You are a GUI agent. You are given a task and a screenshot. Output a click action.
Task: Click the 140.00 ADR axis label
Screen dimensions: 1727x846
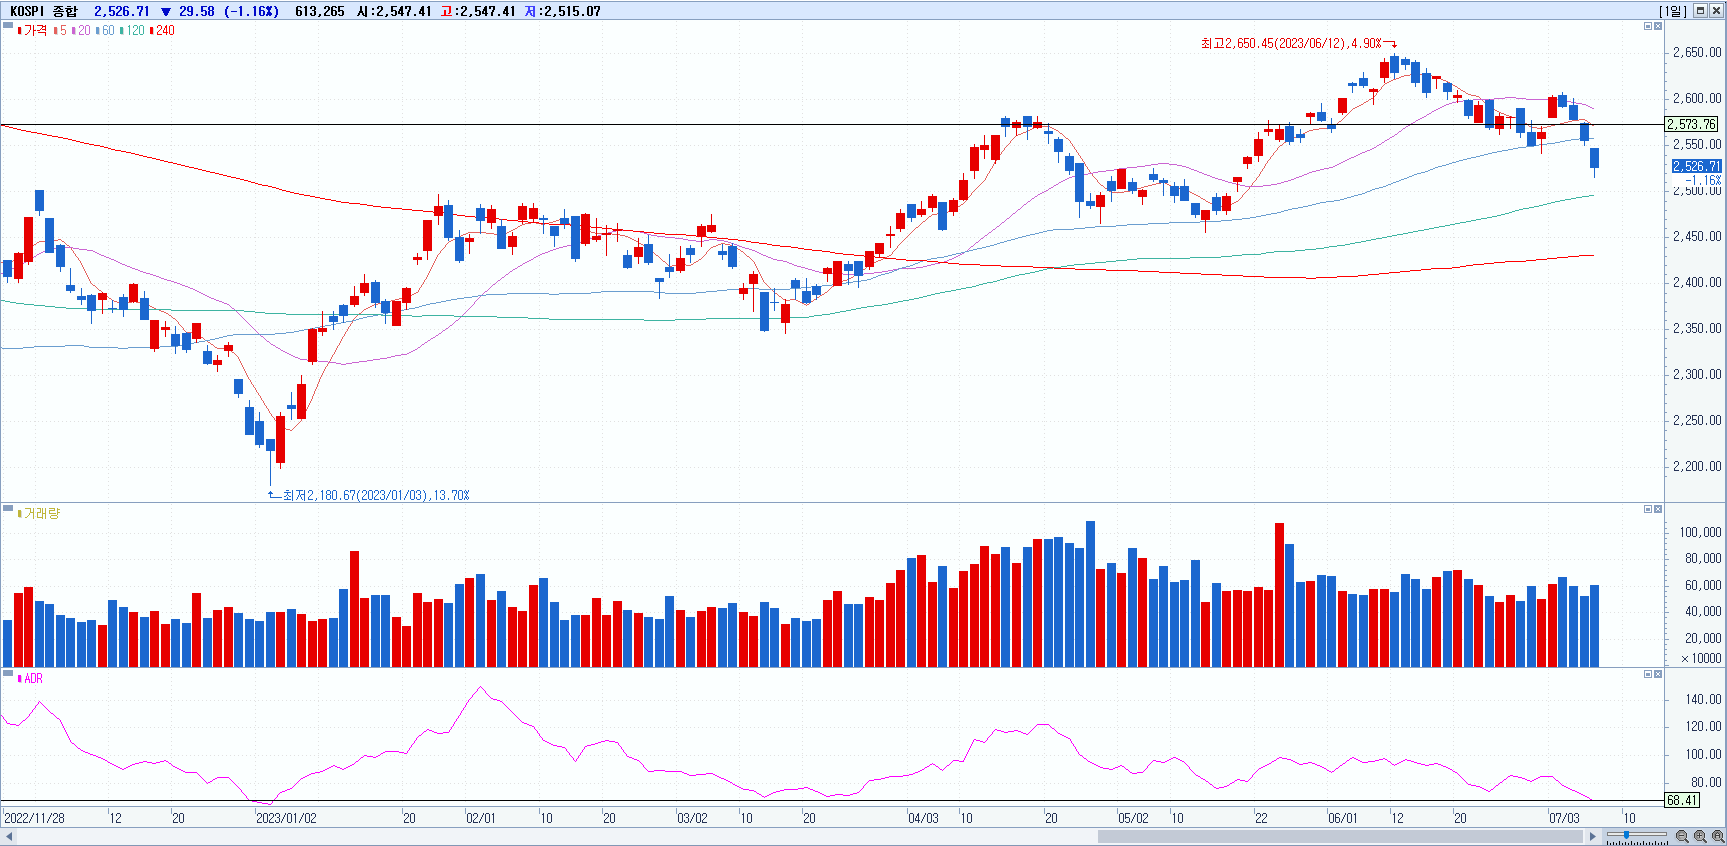[1703, 699]
